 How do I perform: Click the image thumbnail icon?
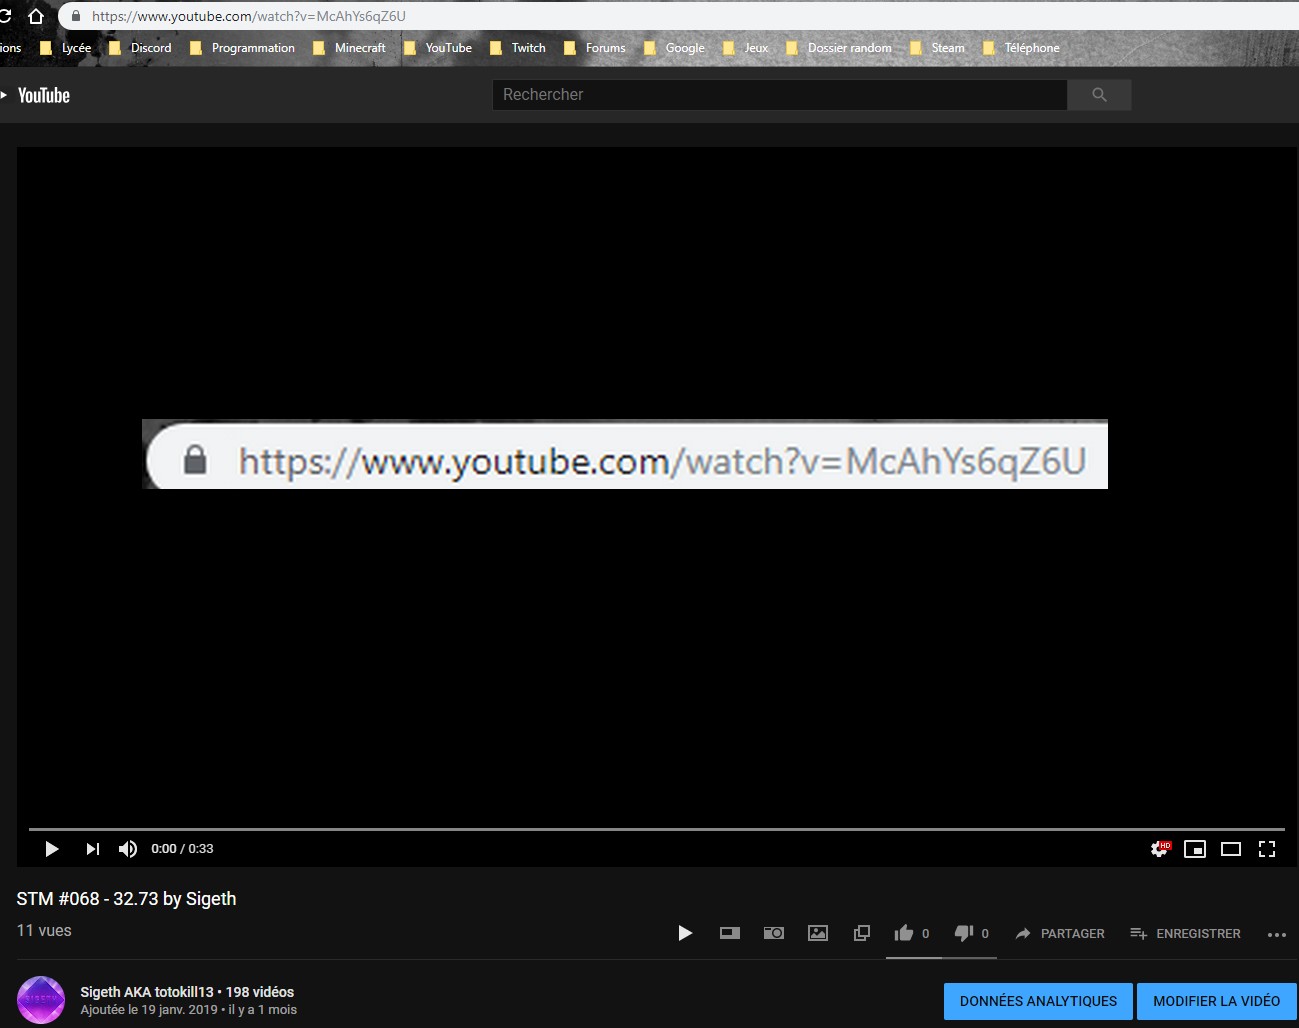(x=818, y=933)
